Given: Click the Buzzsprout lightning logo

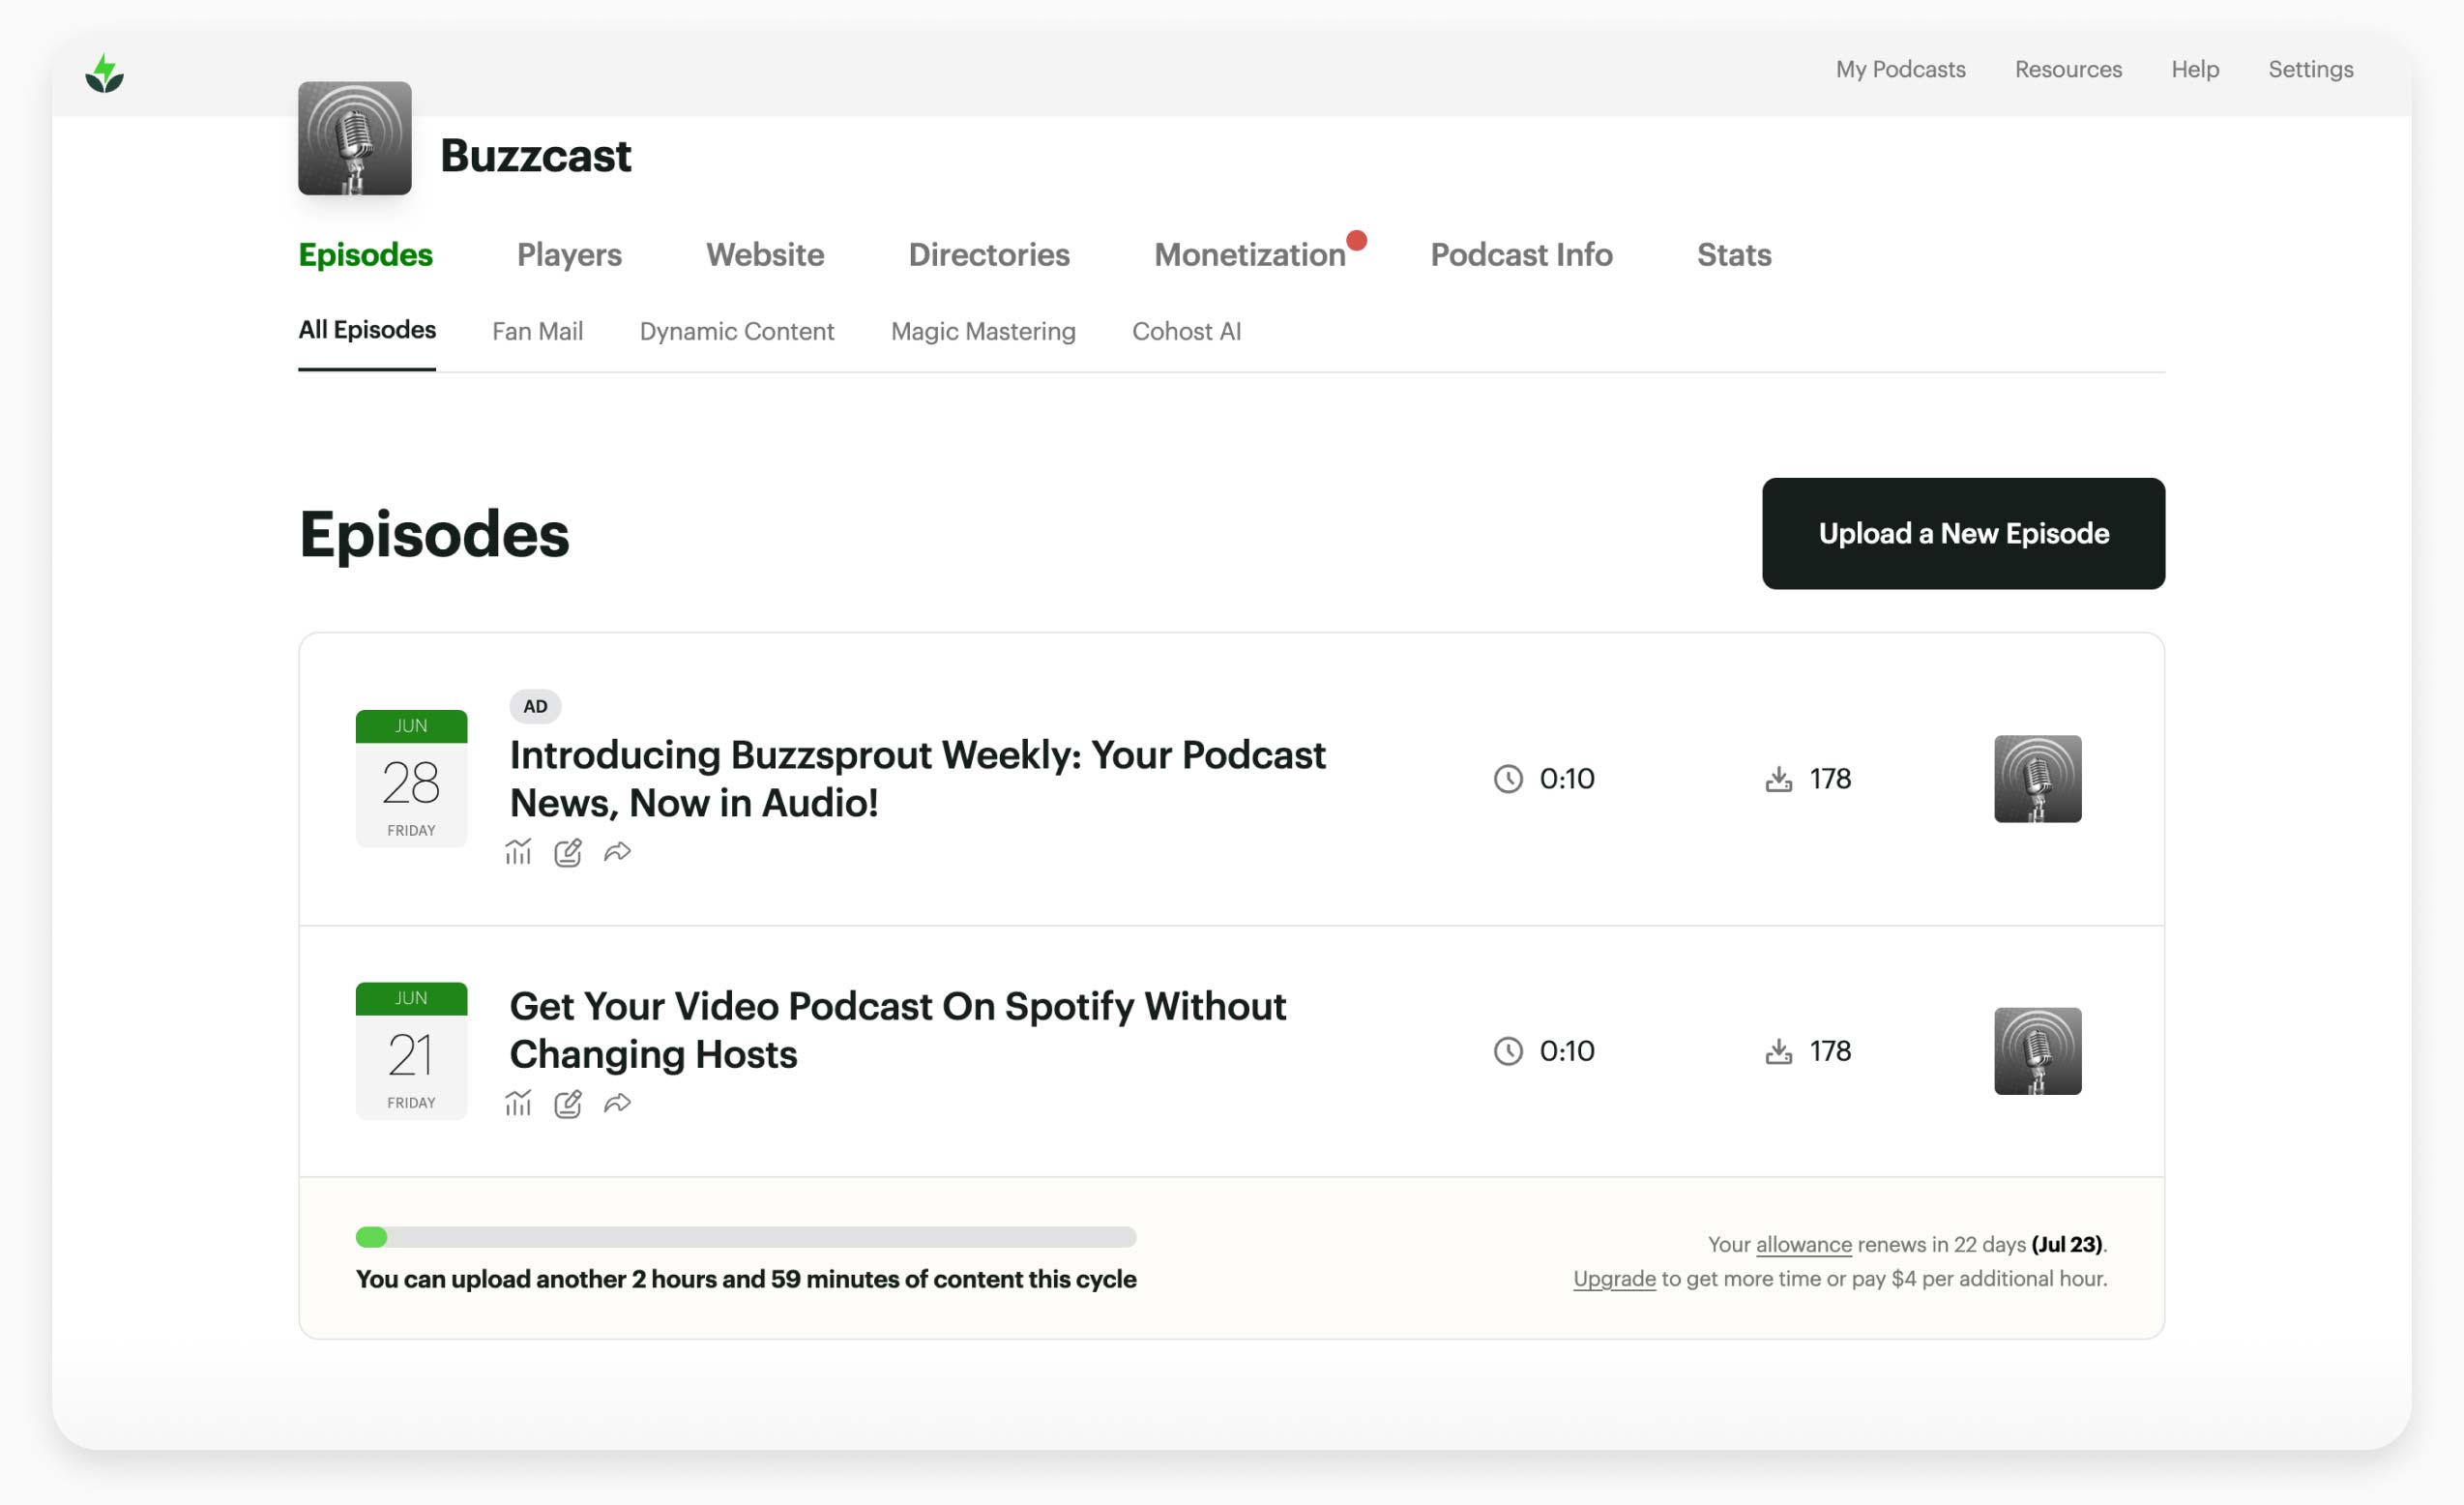Looking at the screenshot, I should click(x=104, y=71).
